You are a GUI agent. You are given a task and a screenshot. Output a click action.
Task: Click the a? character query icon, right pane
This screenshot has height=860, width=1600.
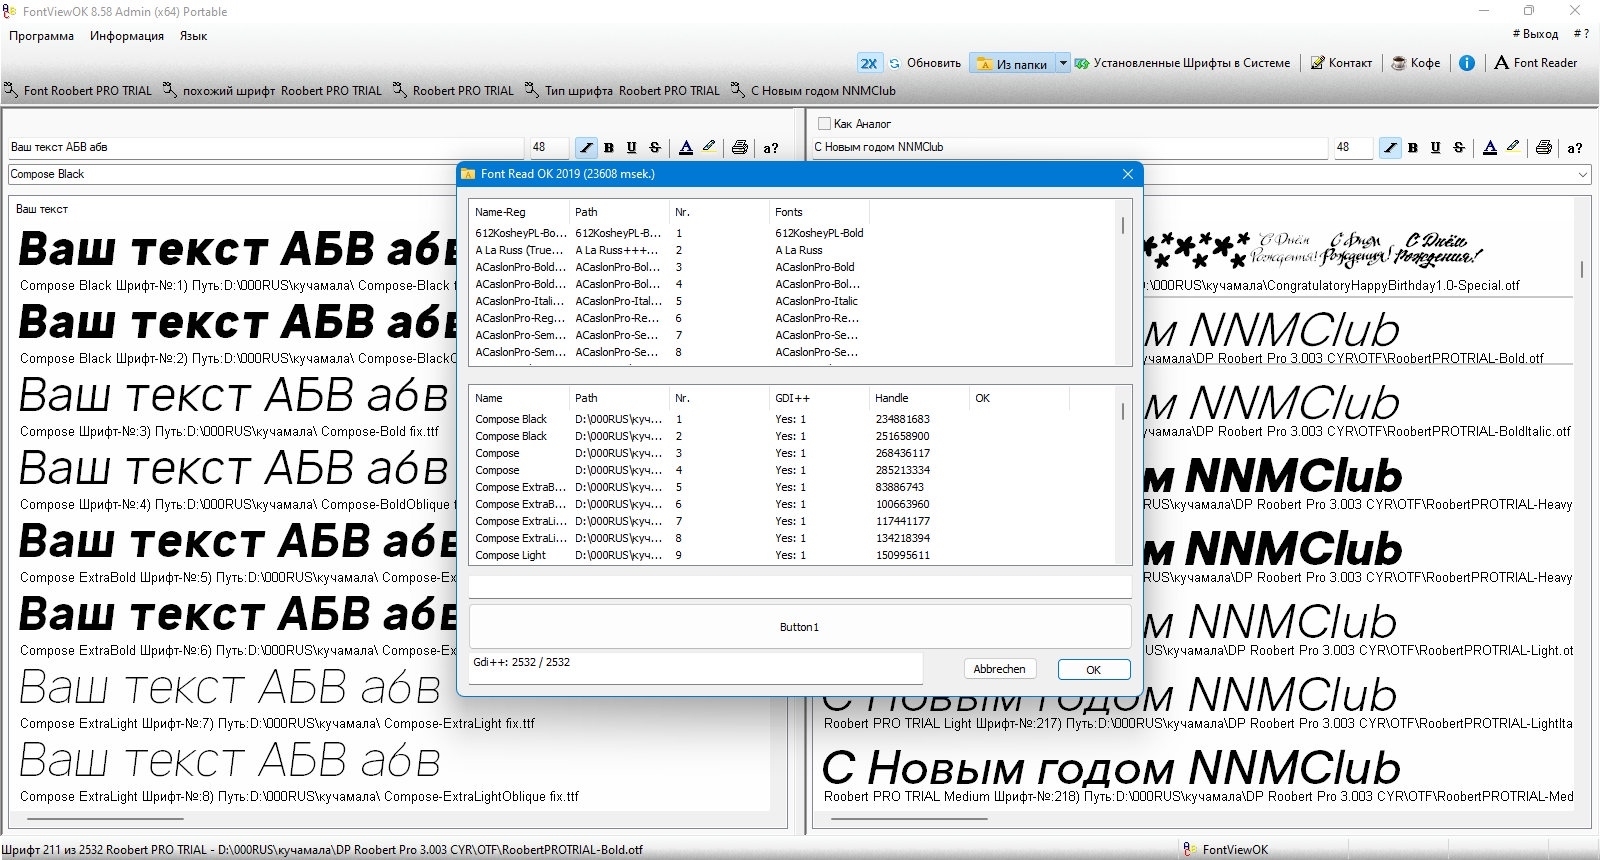pos(1575,147)
